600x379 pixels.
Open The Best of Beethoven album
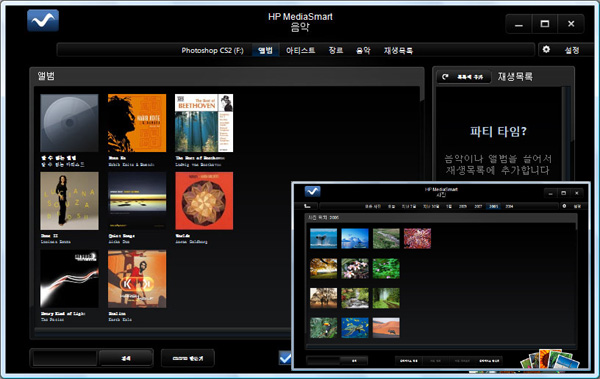(204, 123)
